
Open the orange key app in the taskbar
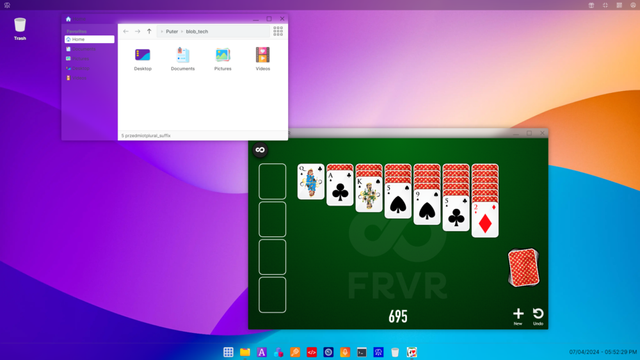click(x=295, y=352)
